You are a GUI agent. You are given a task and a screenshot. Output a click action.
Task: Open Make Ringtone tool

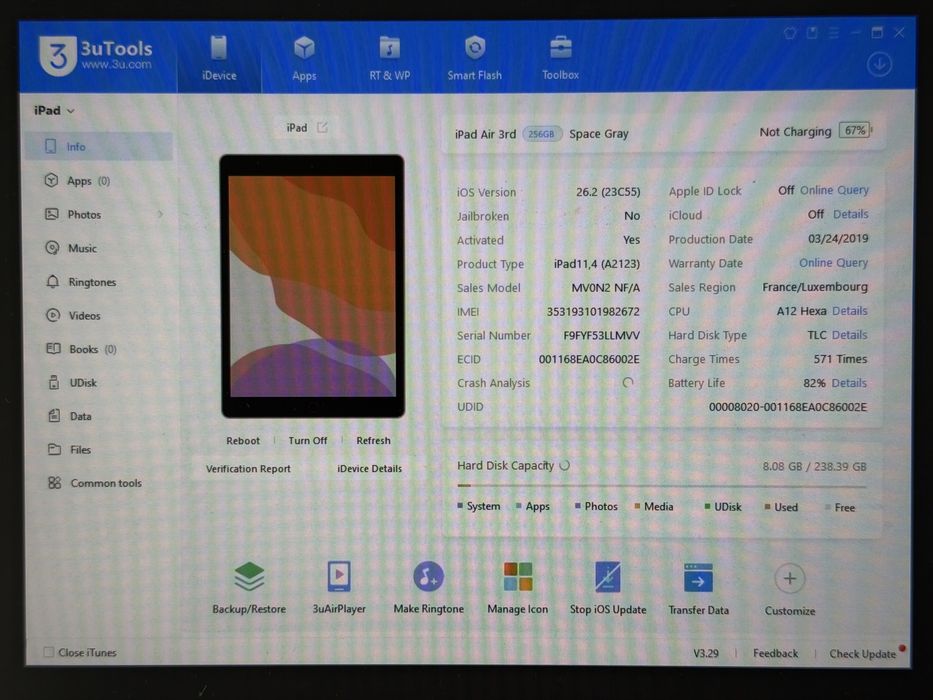point(428,588)
